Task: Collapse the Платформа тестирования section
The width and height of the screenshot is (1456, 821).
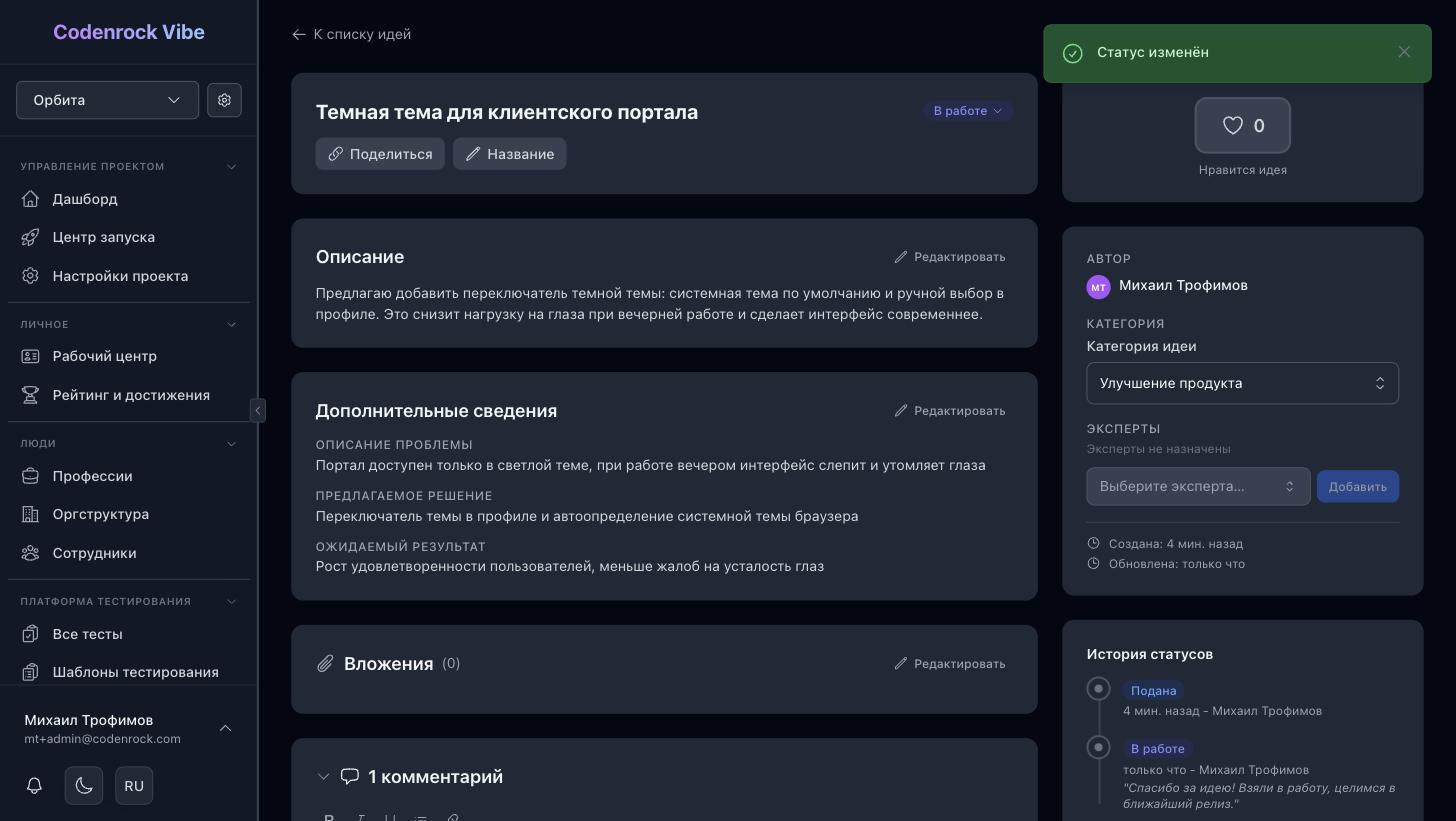Action: pyautogui.click(x=232, y=602)
